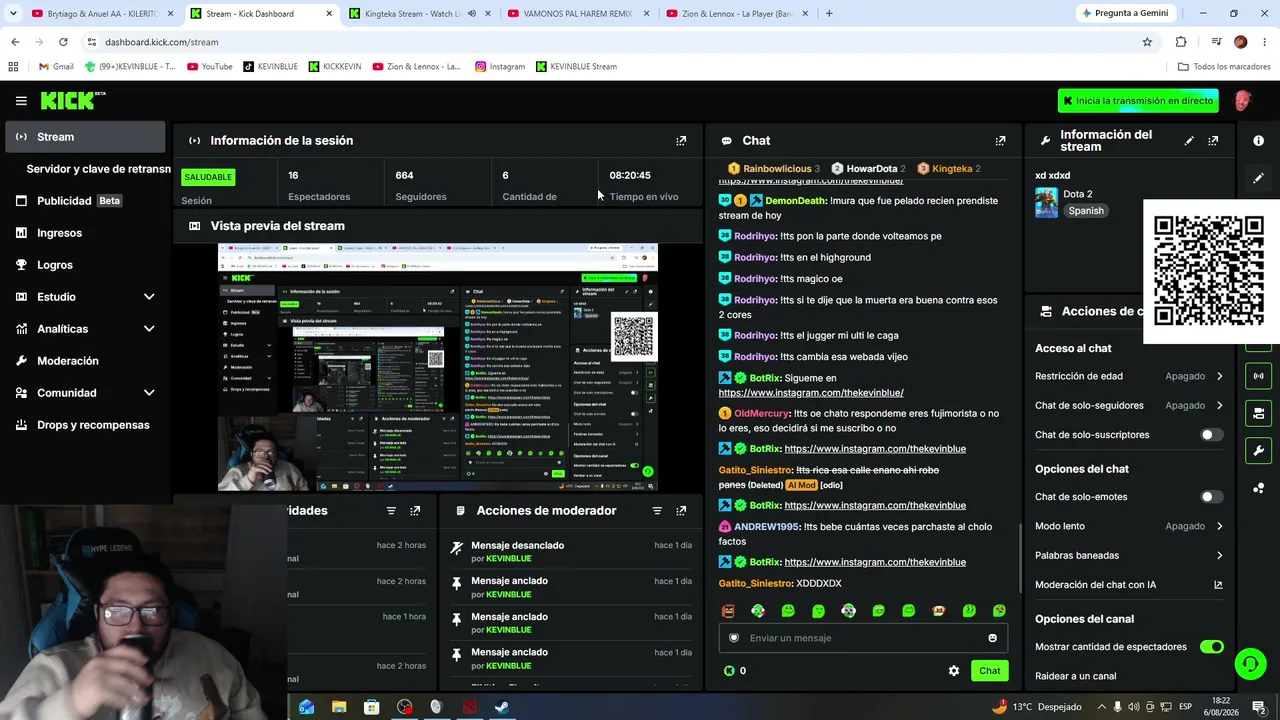Pop out the Información del stream panel
The height and width of the screenshot is (720, 1280).
(x=1213, y=141)
